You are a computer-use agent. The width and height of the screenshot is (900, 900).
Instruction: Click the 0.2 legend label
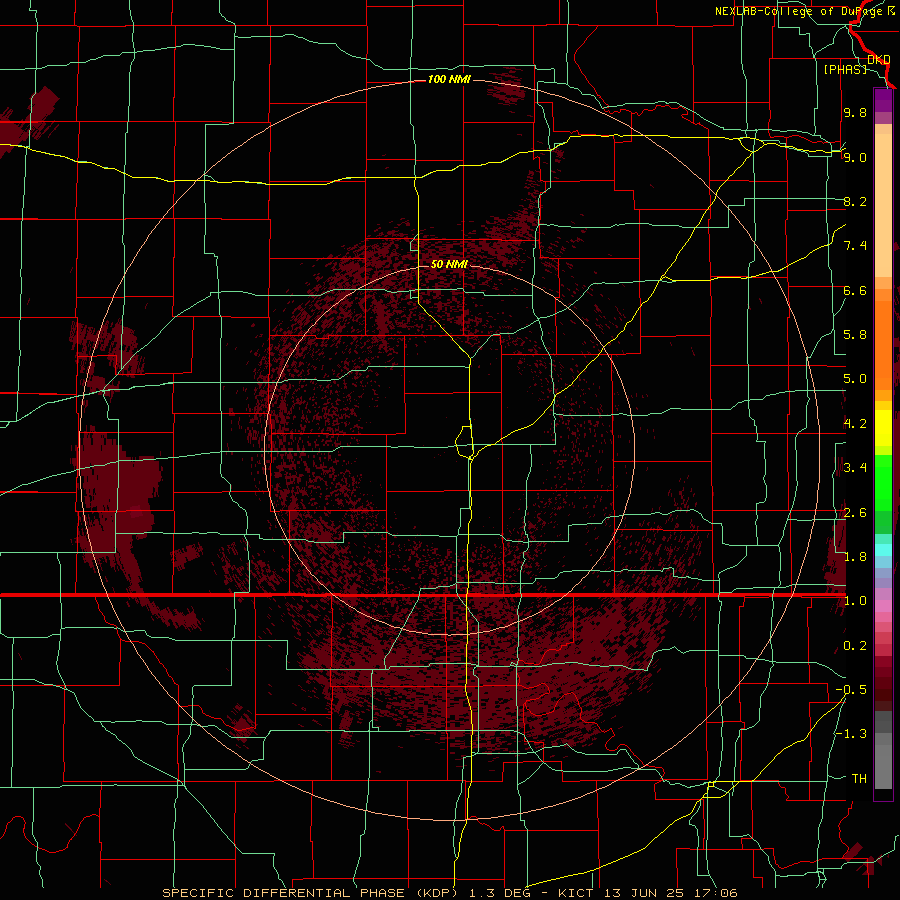coord(855,646)
